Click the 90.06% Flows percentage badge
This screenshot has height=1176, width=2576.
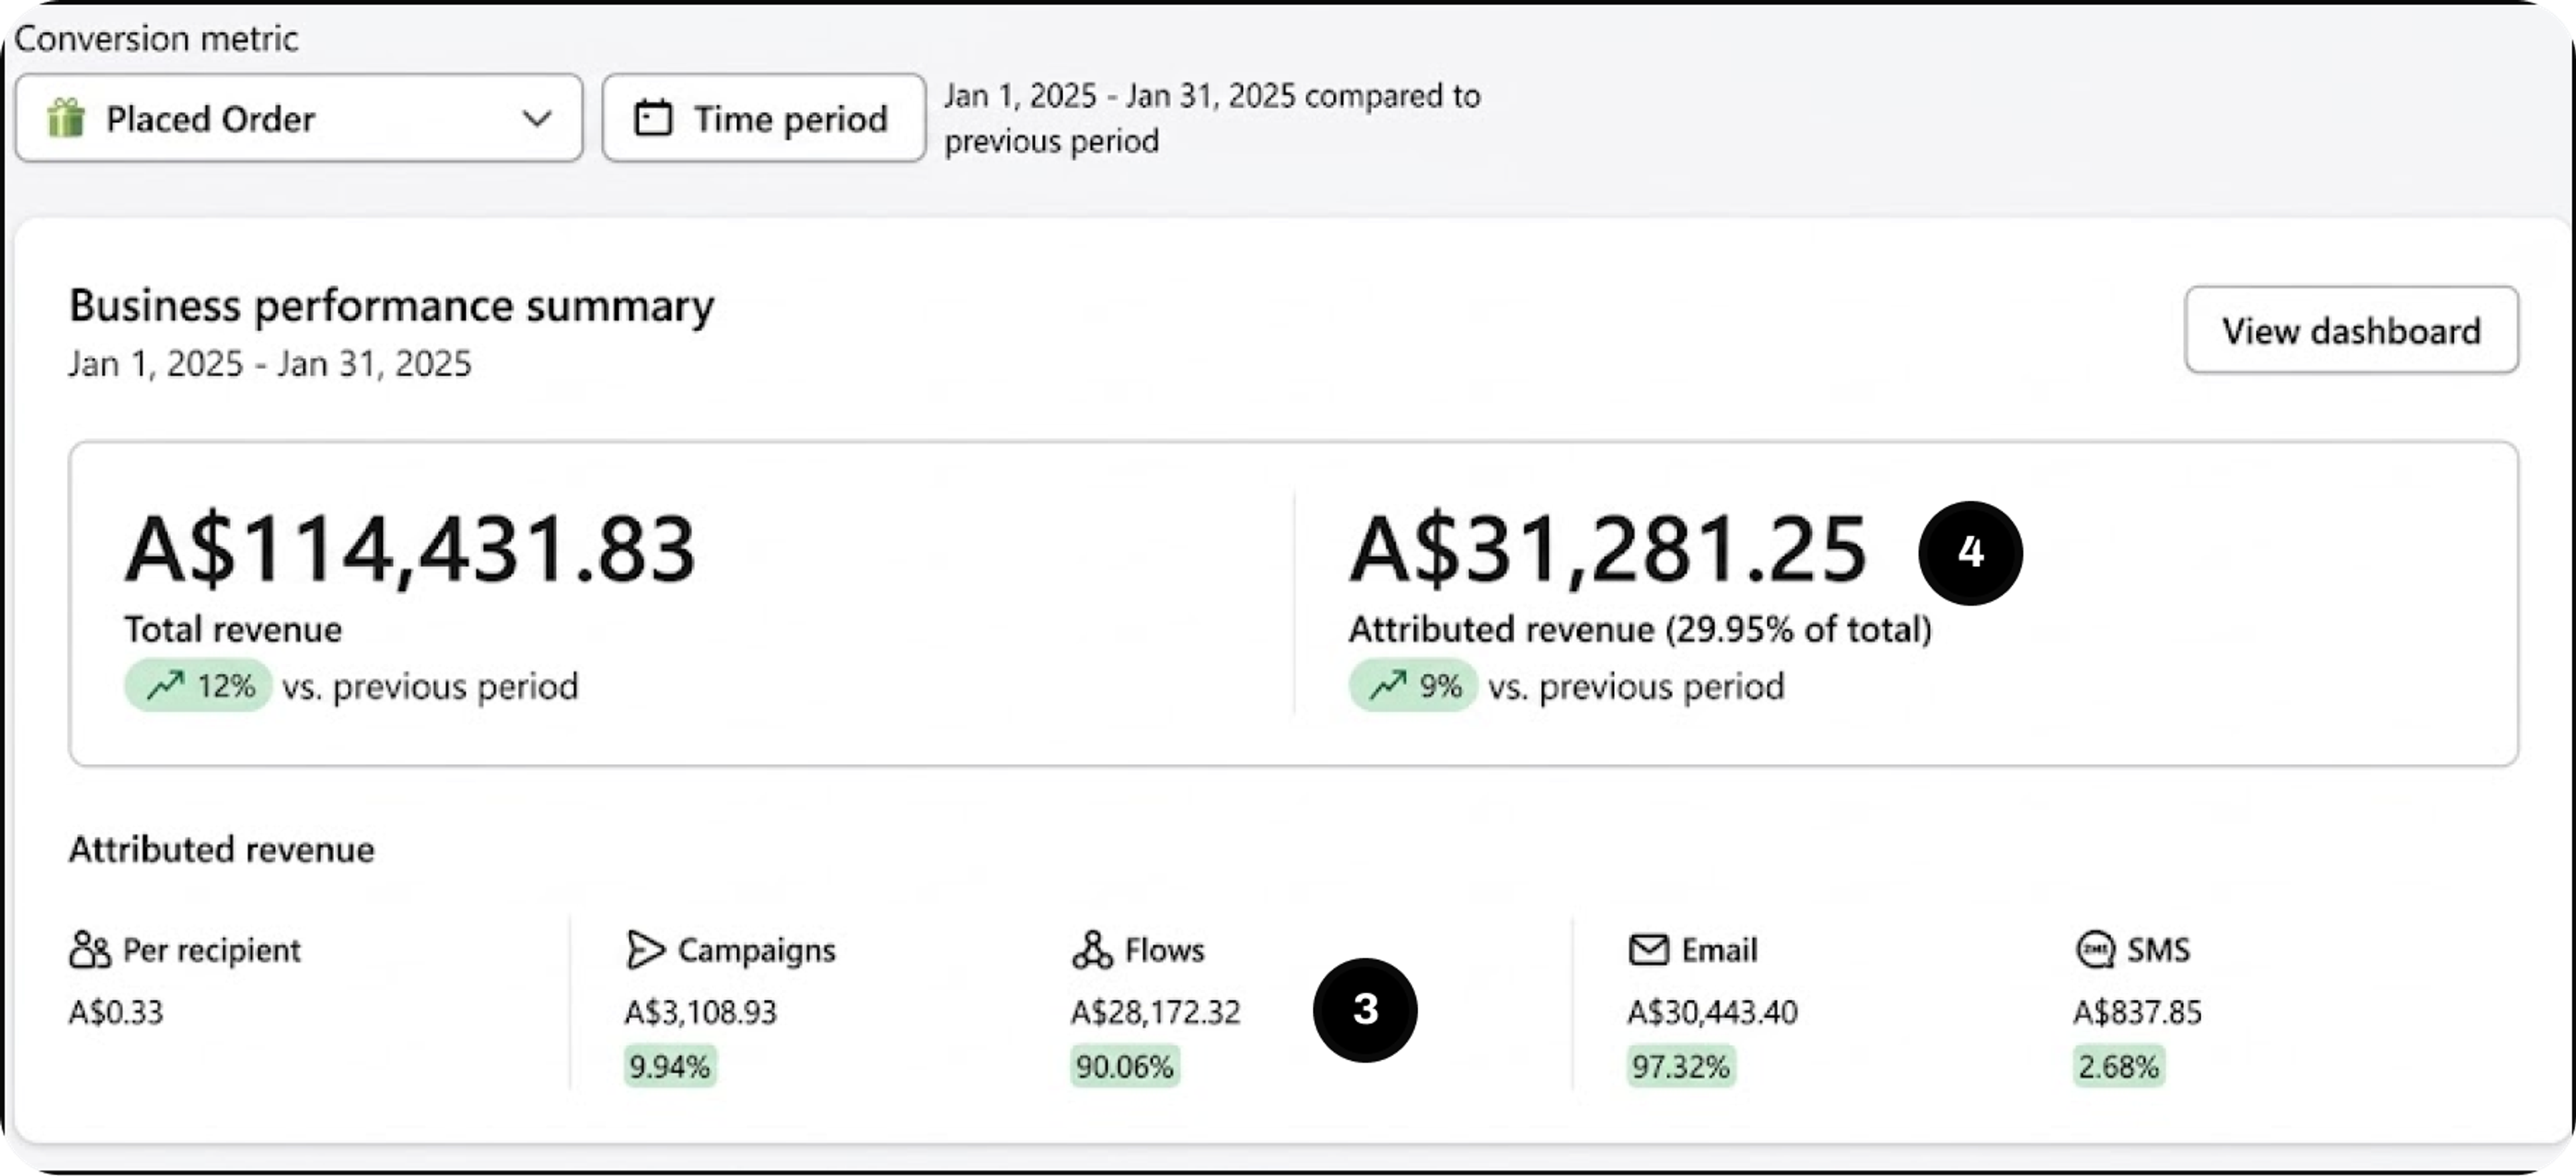1125,1066
